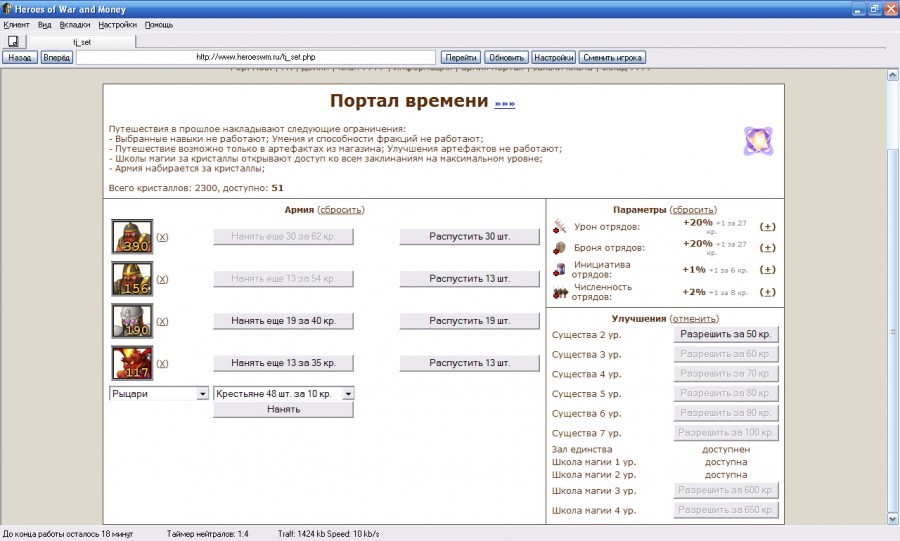The height and width of the screenshot is (541, 900).
Task: Remove the 190-count unit via (X)
Action: [x=163, y=322]
